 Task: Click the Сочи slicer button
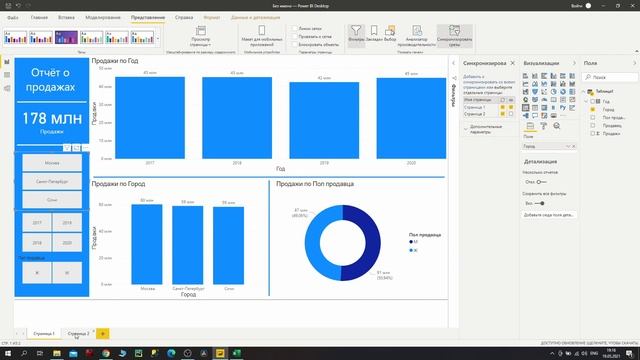click(52, 200)
